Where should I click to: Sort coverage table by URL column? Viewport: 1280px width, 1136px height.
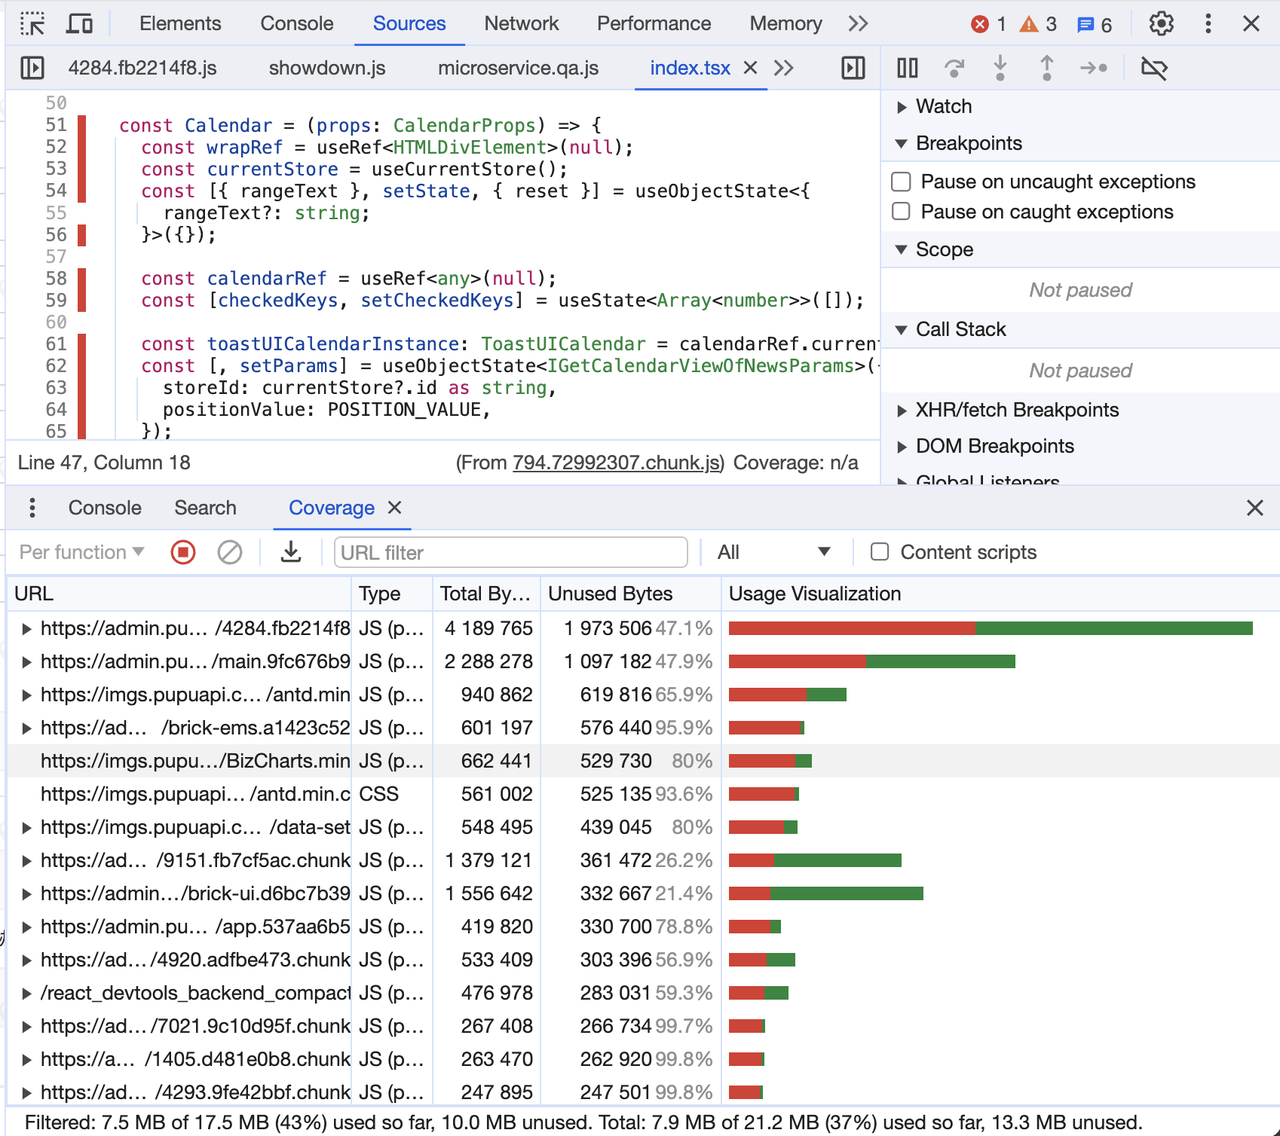(x=180, y=594)
